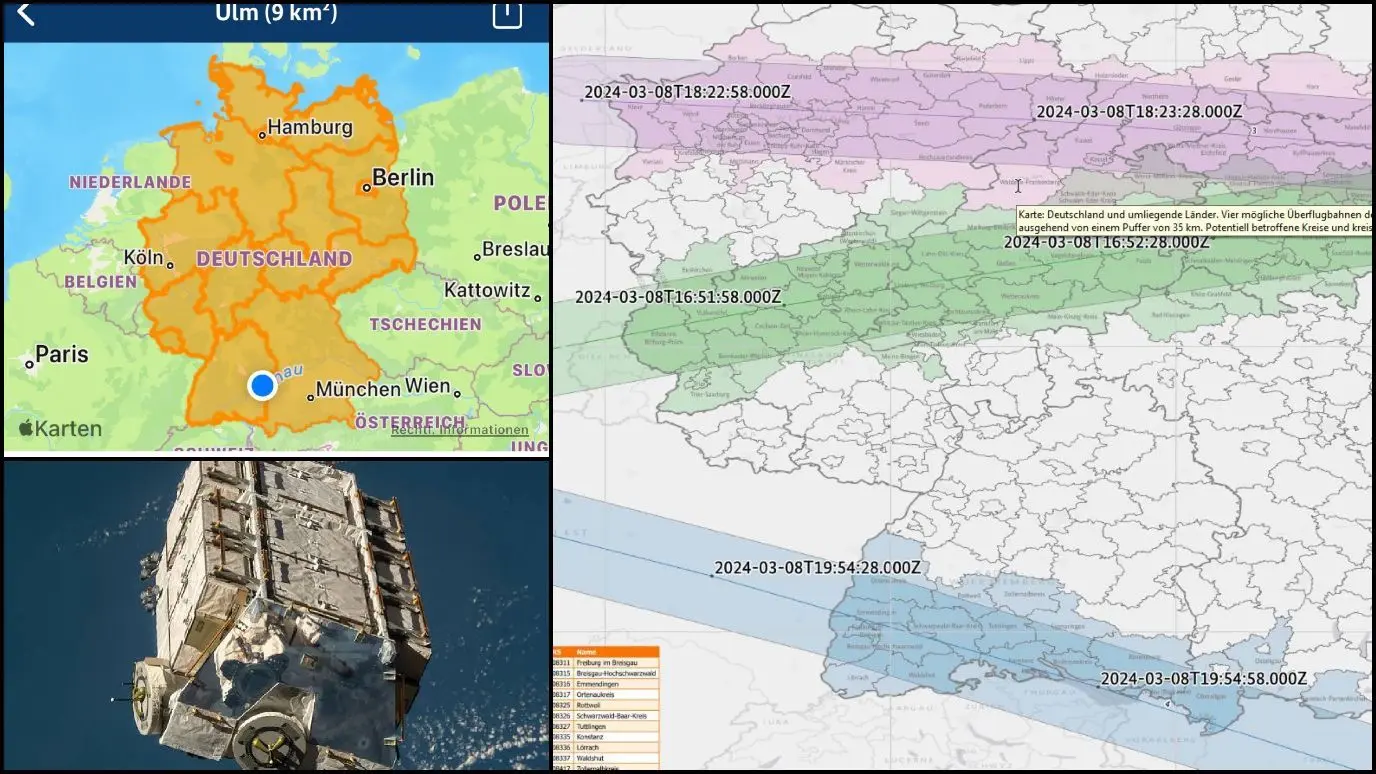The width and height of the screenshot is (1376, 774).
Task: Click the Apple Karten logo
Action: point(60,428)
